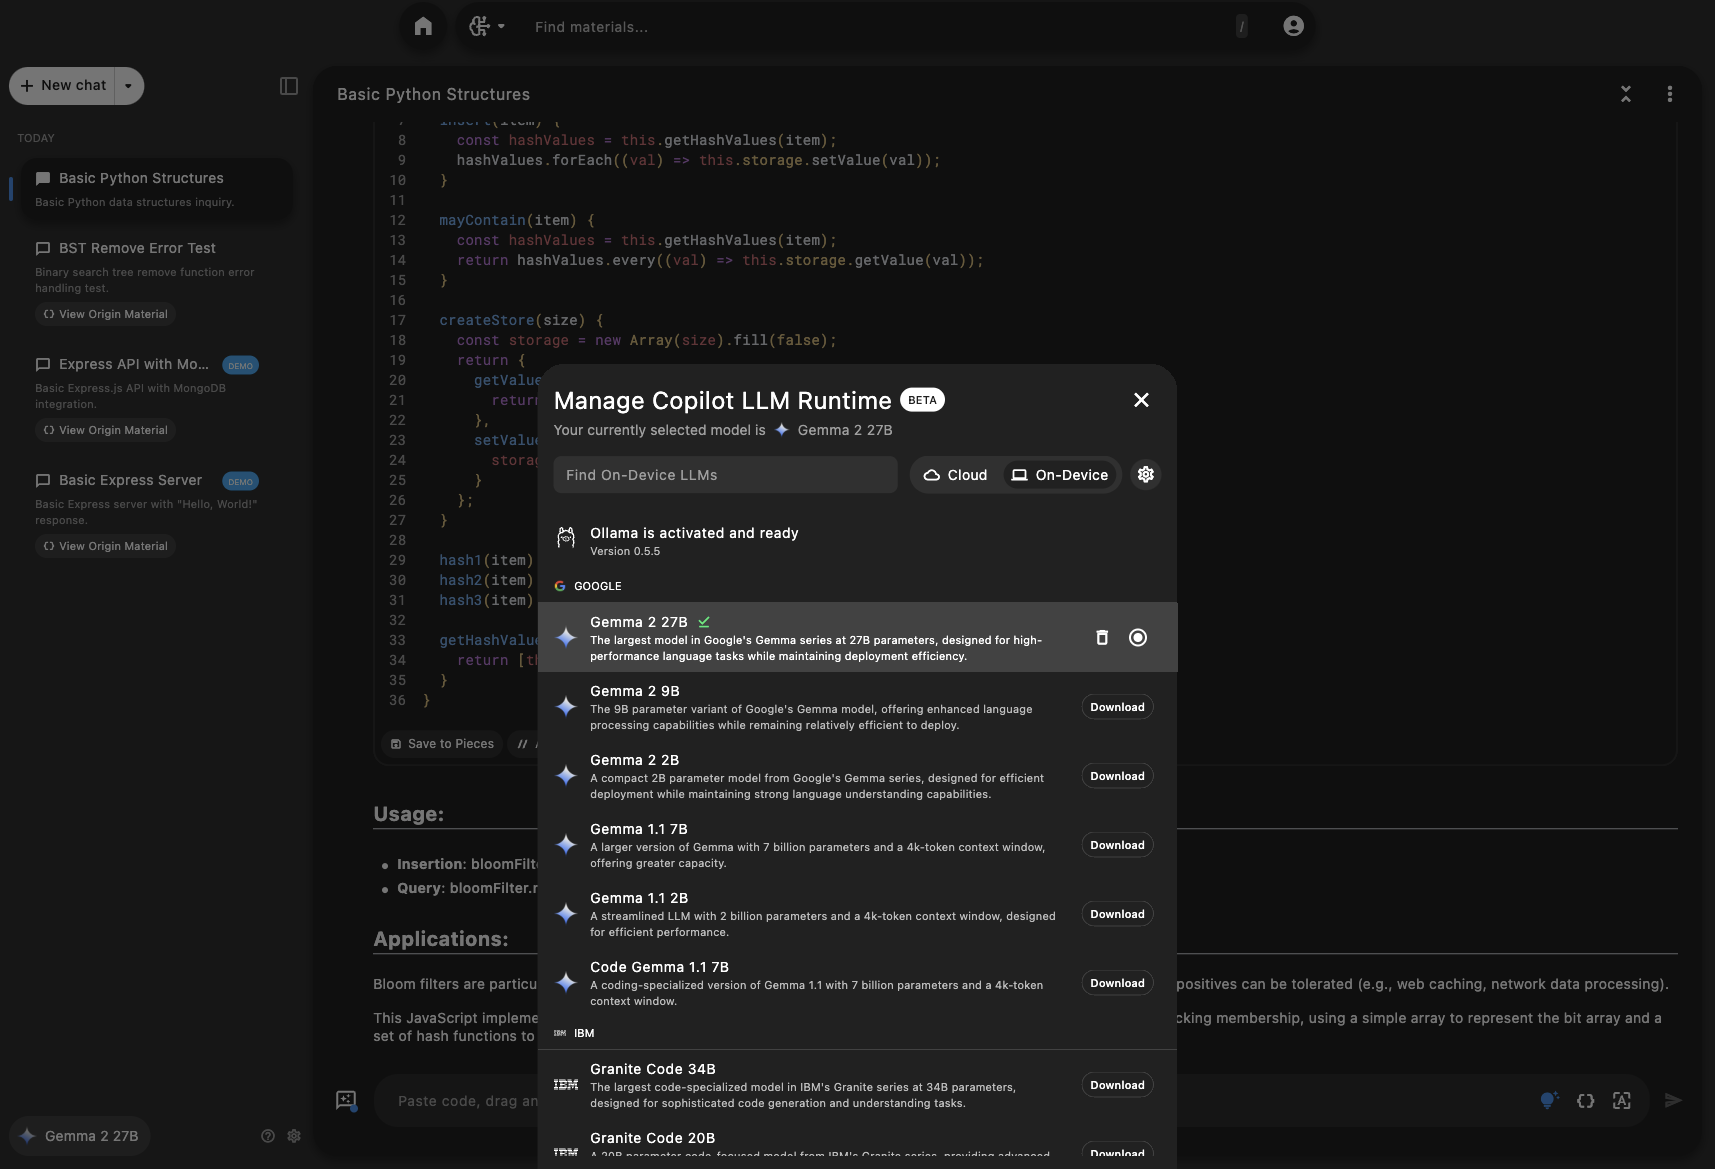The image size is (1715, 1169).
Task: Click the Ollama version 0.5.5 text
Action: pyautogui.click(x=625, y=551)
